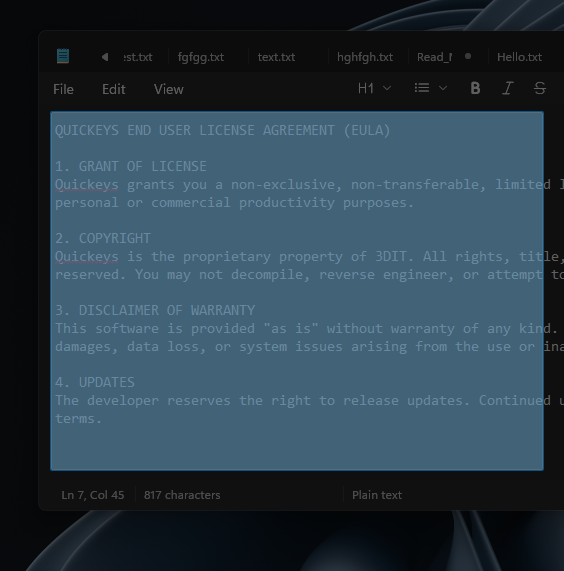Screen dimensions: 564x571
Task: Click the 817 characters status entry
Action: click(182, 495)
